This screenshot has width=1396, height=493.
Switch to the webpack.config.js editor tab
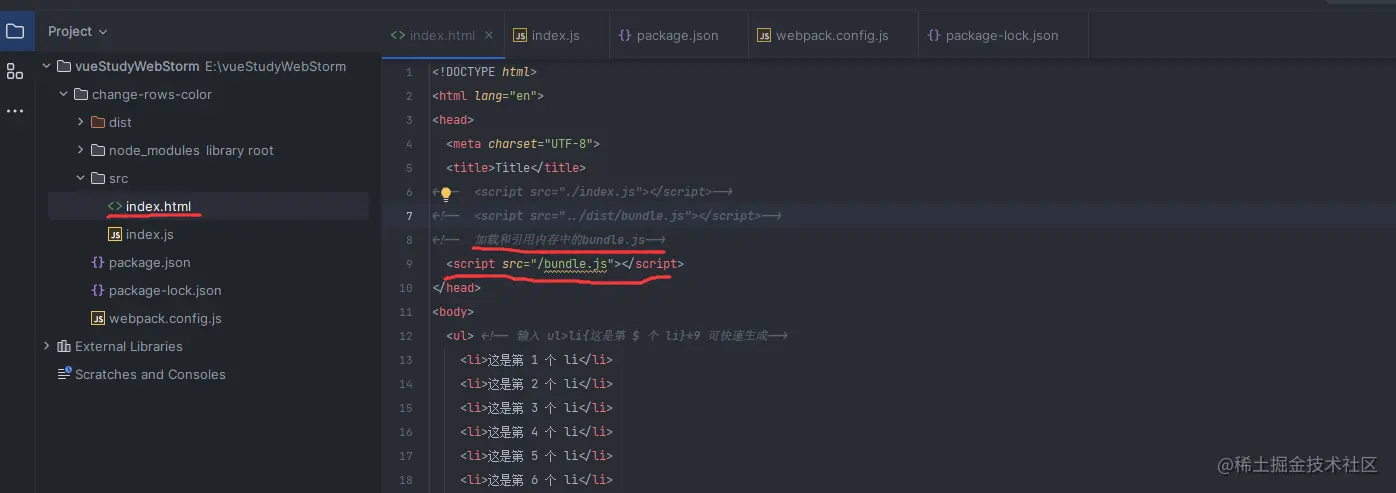(832, 35)
